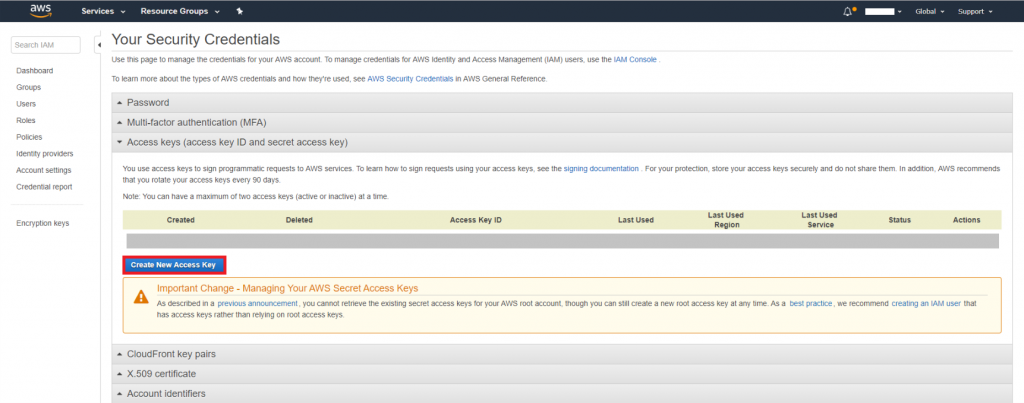The height and width of the screenshot is (403, 1024).
Task: Open the Resource Groups dropdown
Action: pos(180,11)
